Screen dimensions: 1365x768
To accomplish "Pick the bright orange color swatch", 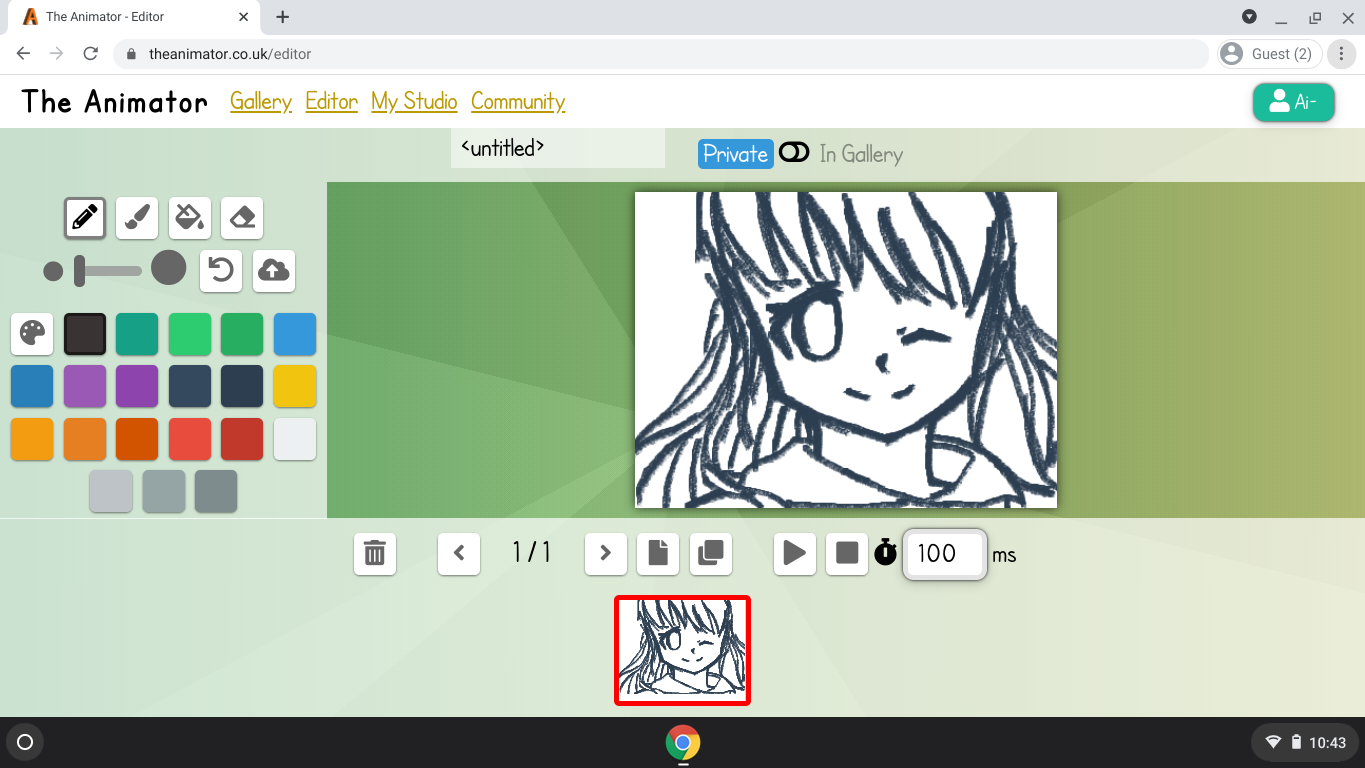I will pos(32,439).
